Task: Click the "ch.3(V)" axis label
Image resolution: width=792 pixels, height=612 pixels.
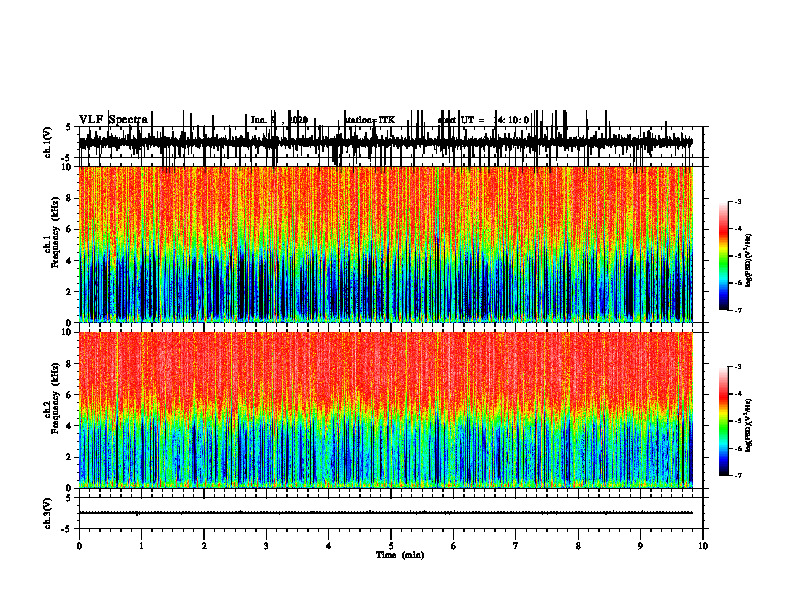Action: point(48,514)
